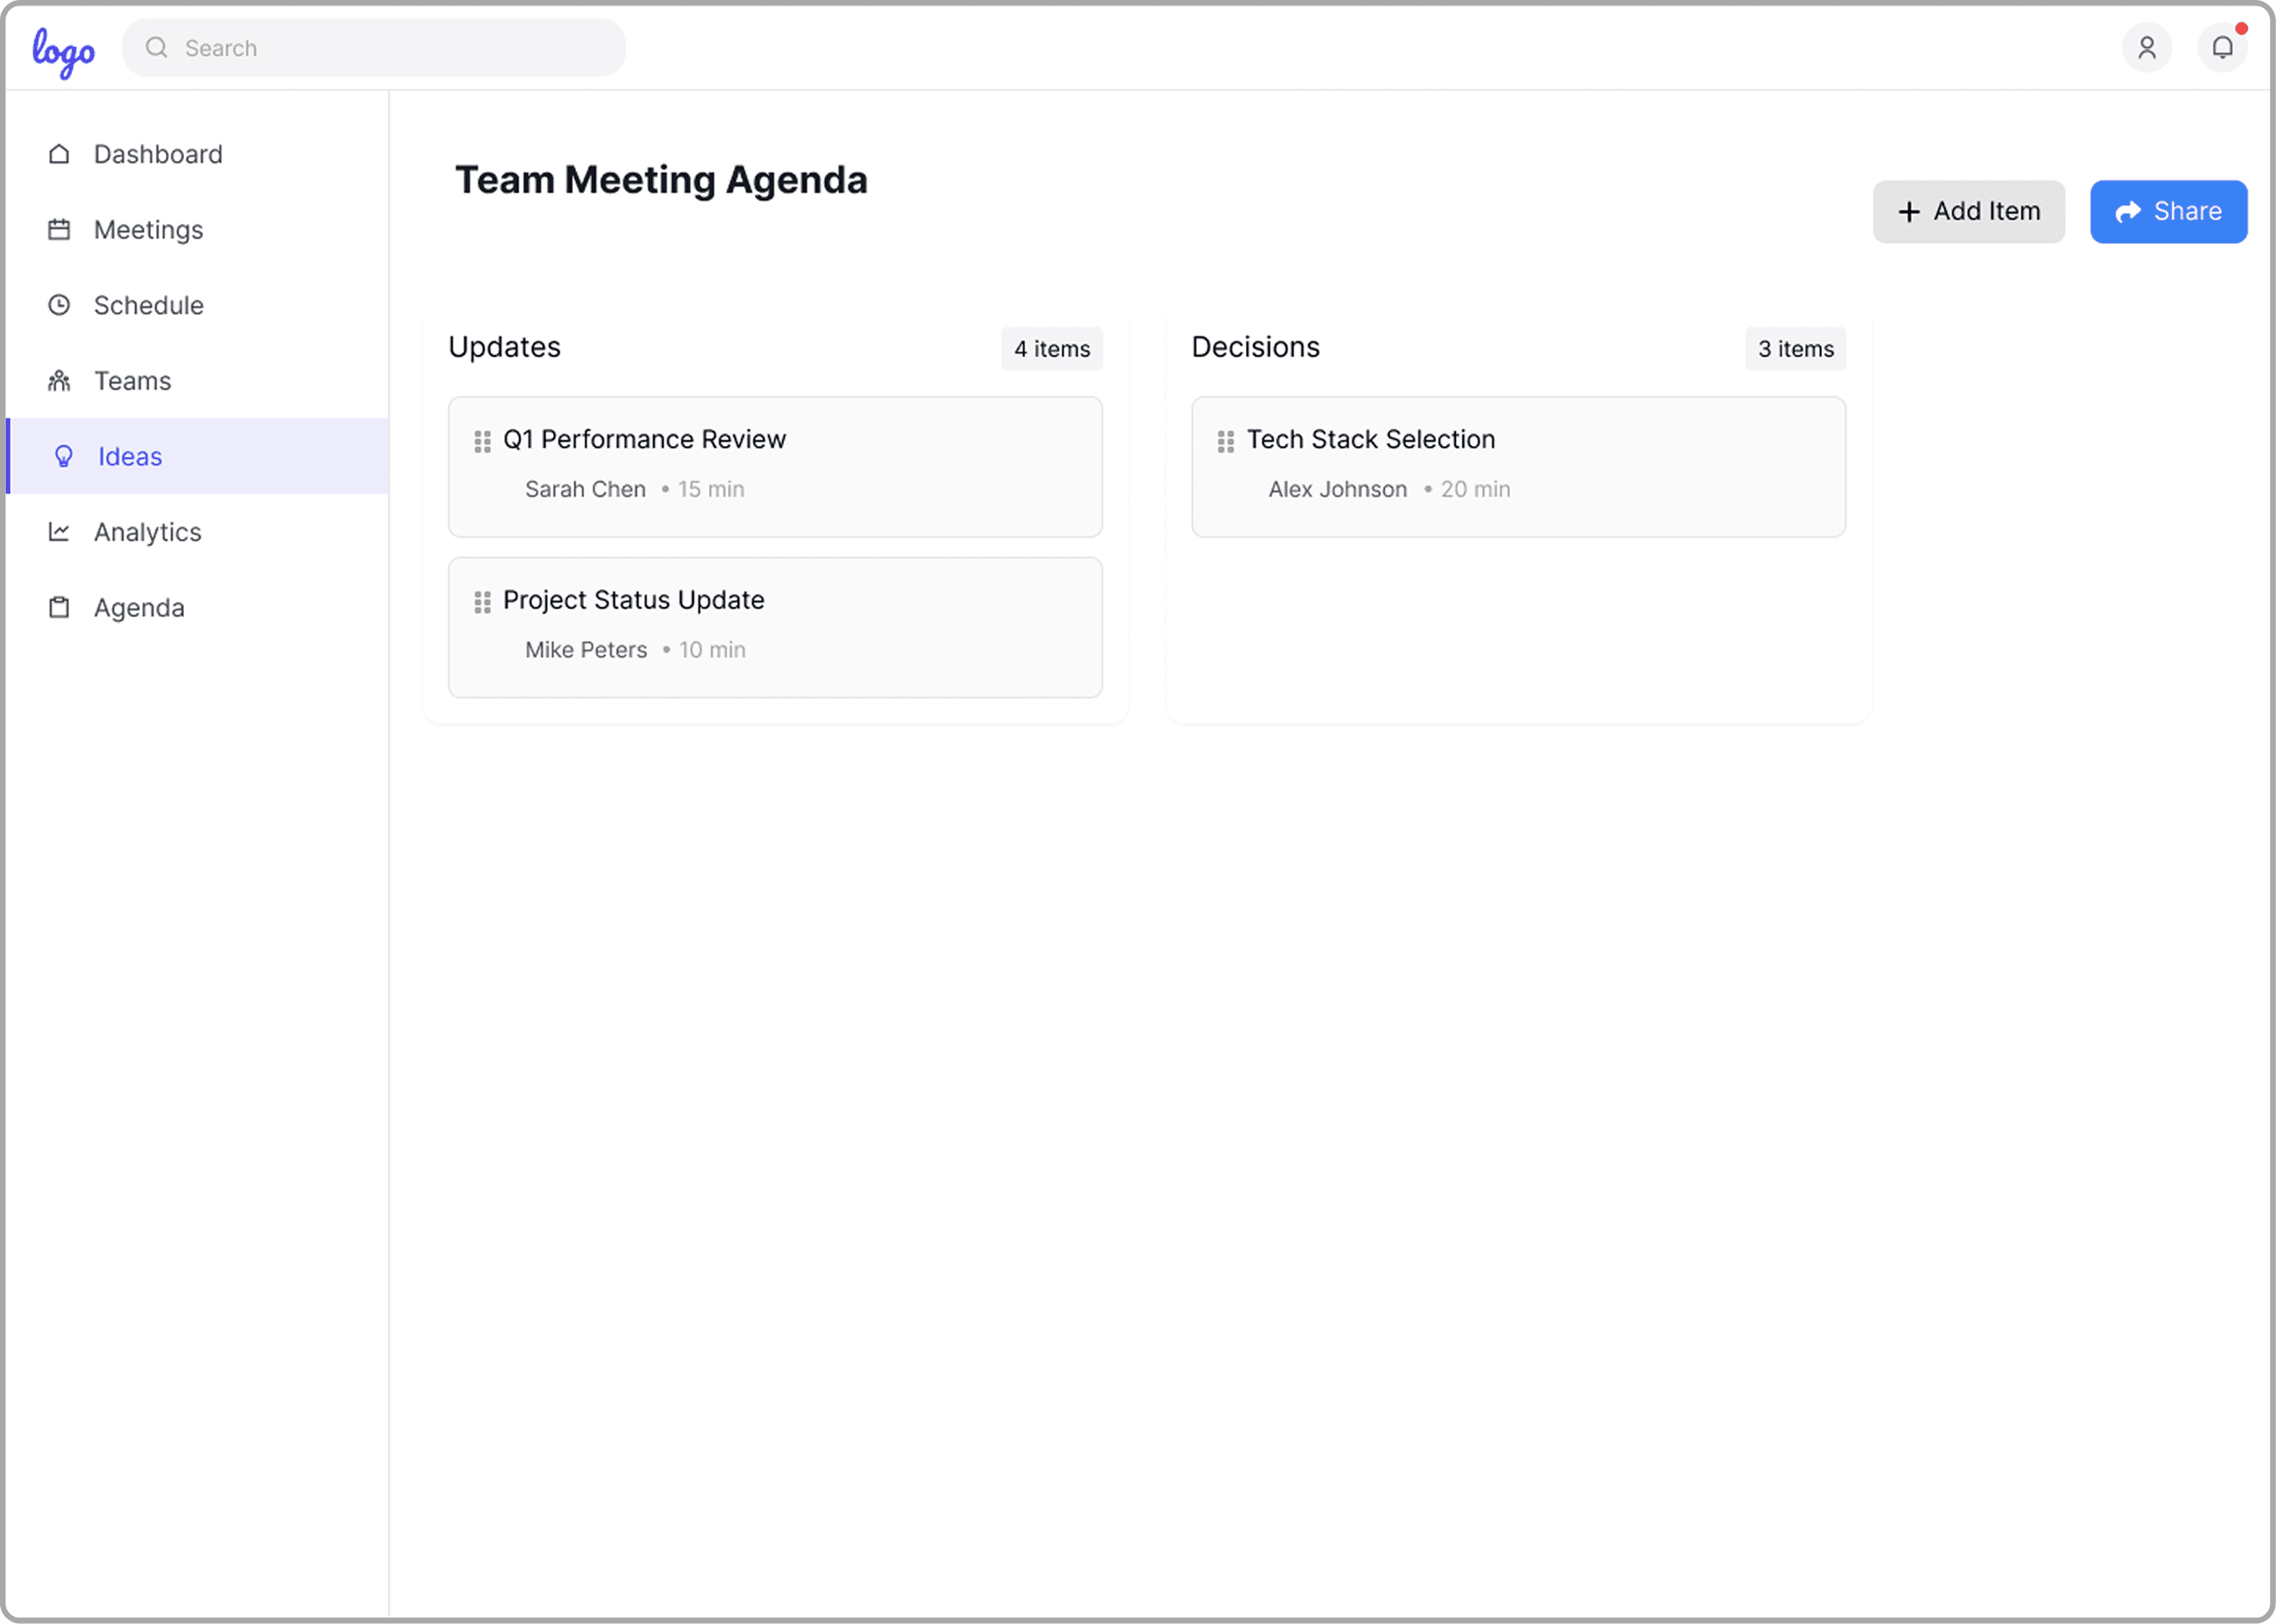Click the Decisions 3 items badge
The height and width of the screenshot is (1624, 2276).
tap(1795, 349)
